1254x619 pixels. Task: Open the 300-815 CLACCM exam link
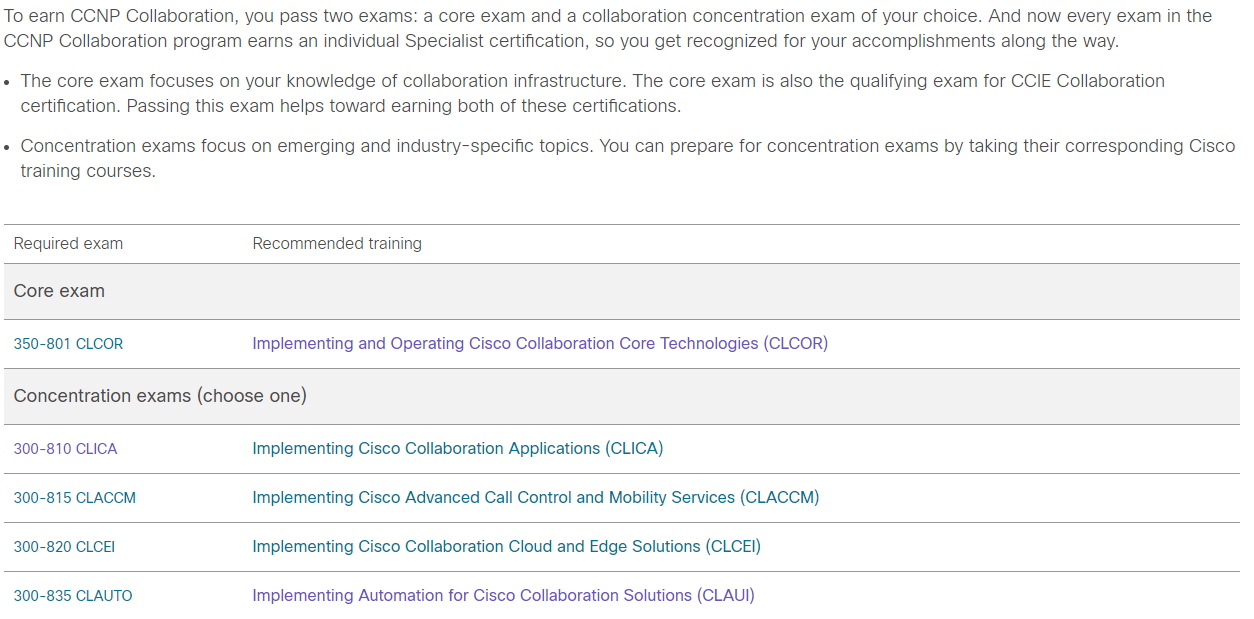click(x=75, y=498)
